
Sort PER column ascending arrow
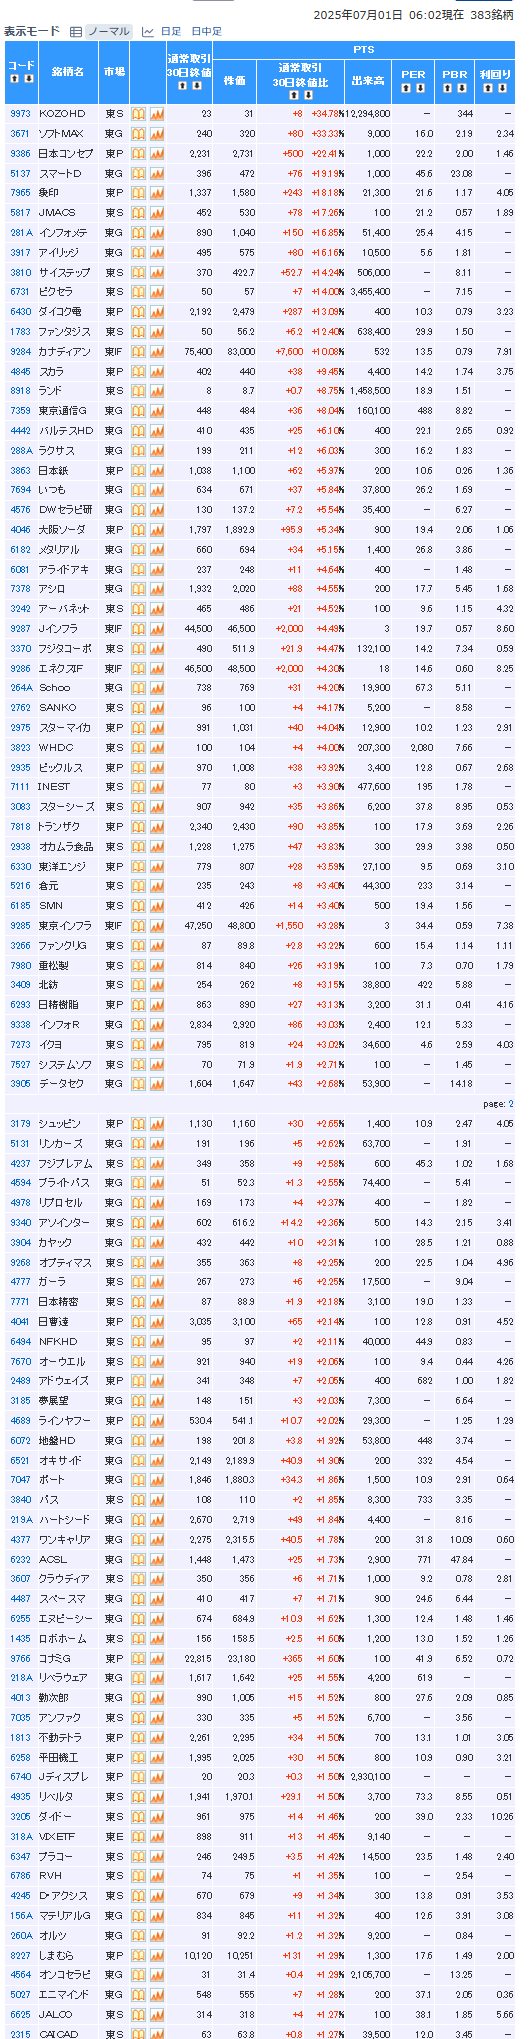[x=406, y=88]
